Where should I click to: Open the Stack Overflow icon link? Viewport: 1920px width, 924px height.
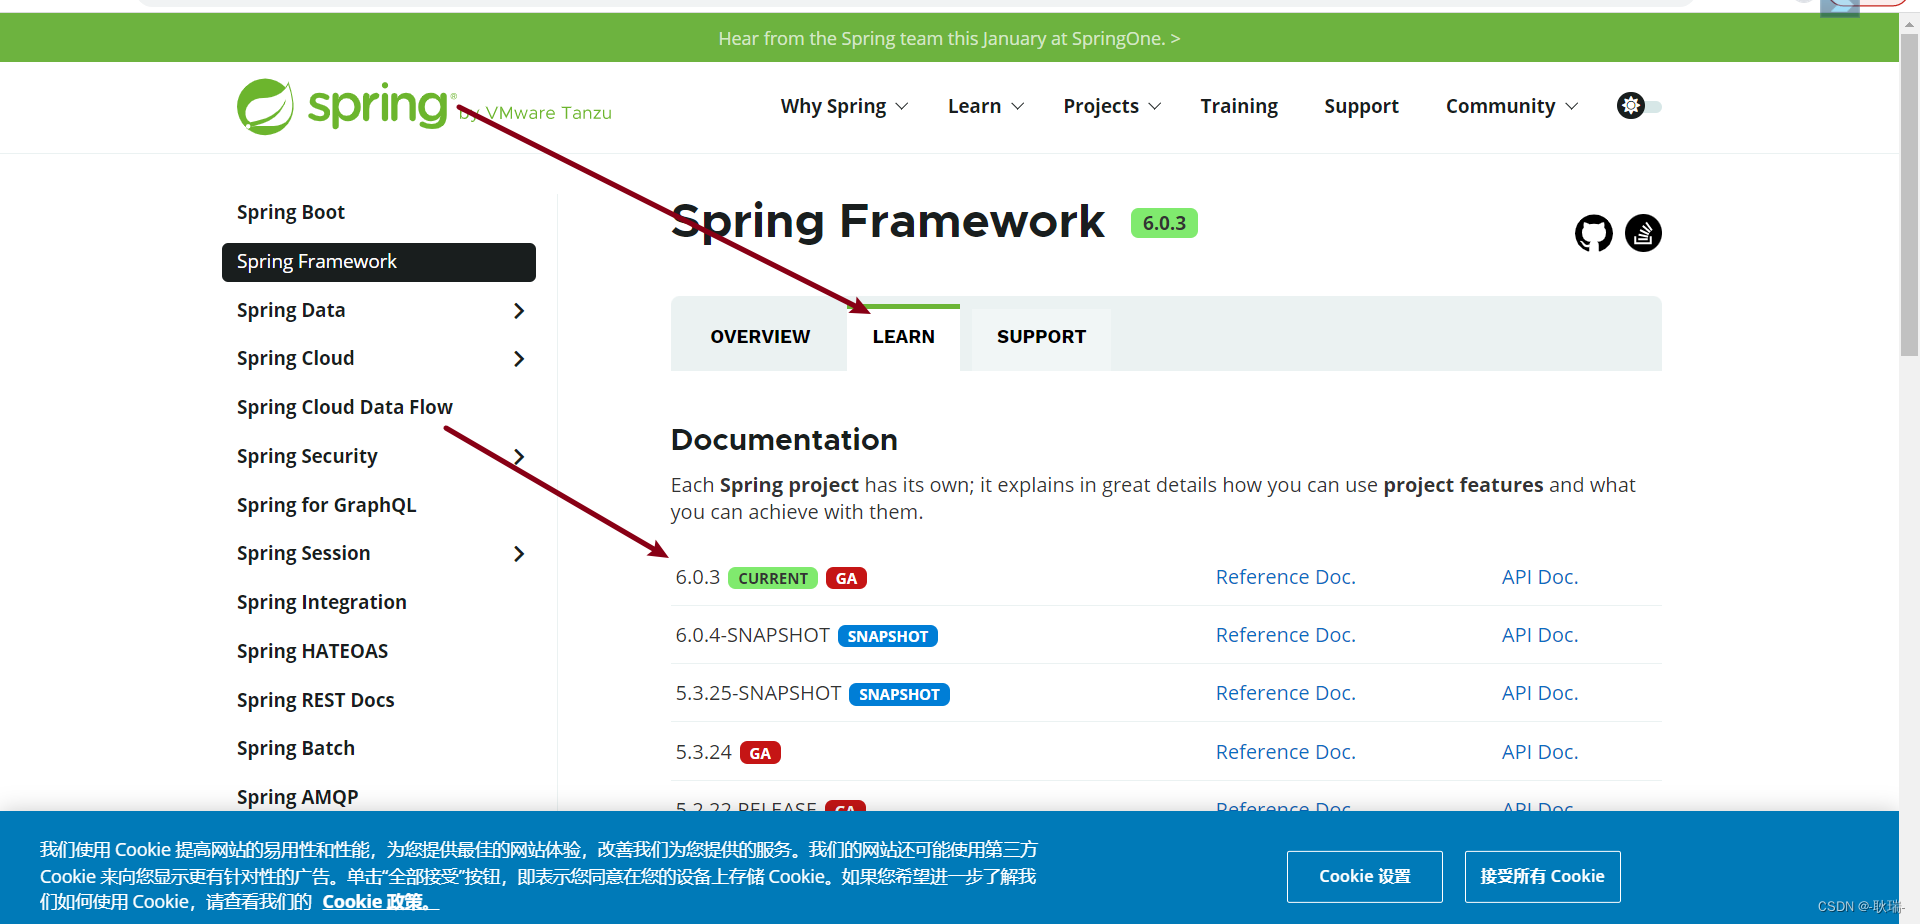[1643, 233]
